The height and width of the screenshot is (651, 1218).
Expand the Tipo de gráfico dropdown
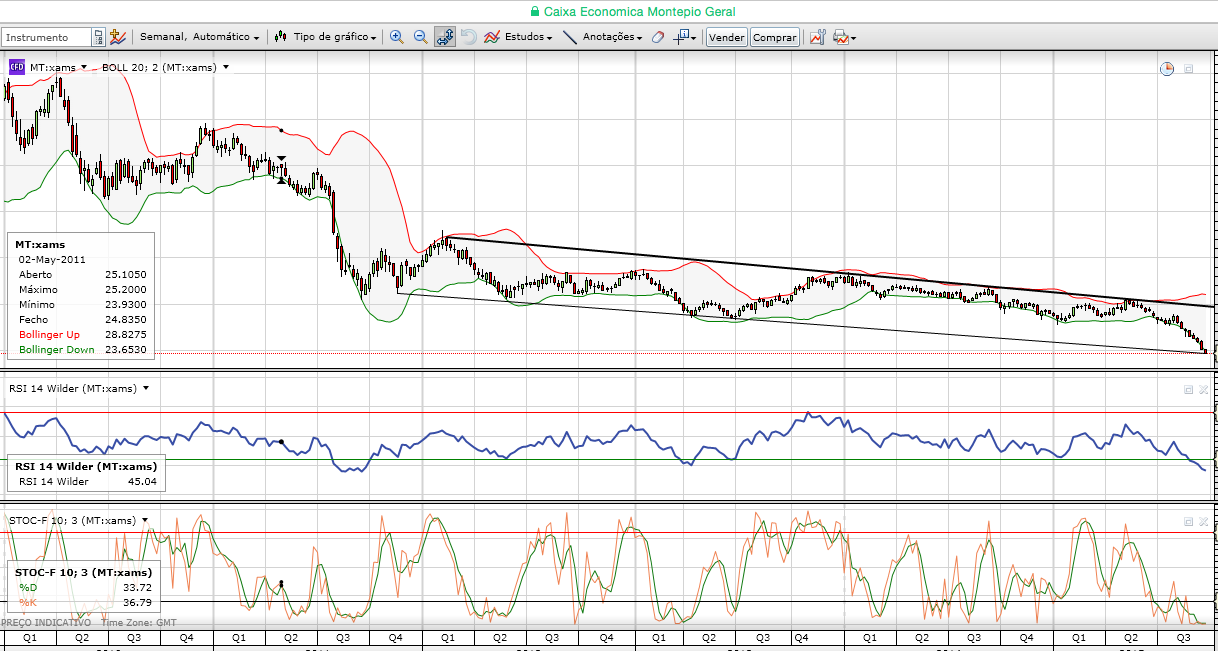pos(326,37)
